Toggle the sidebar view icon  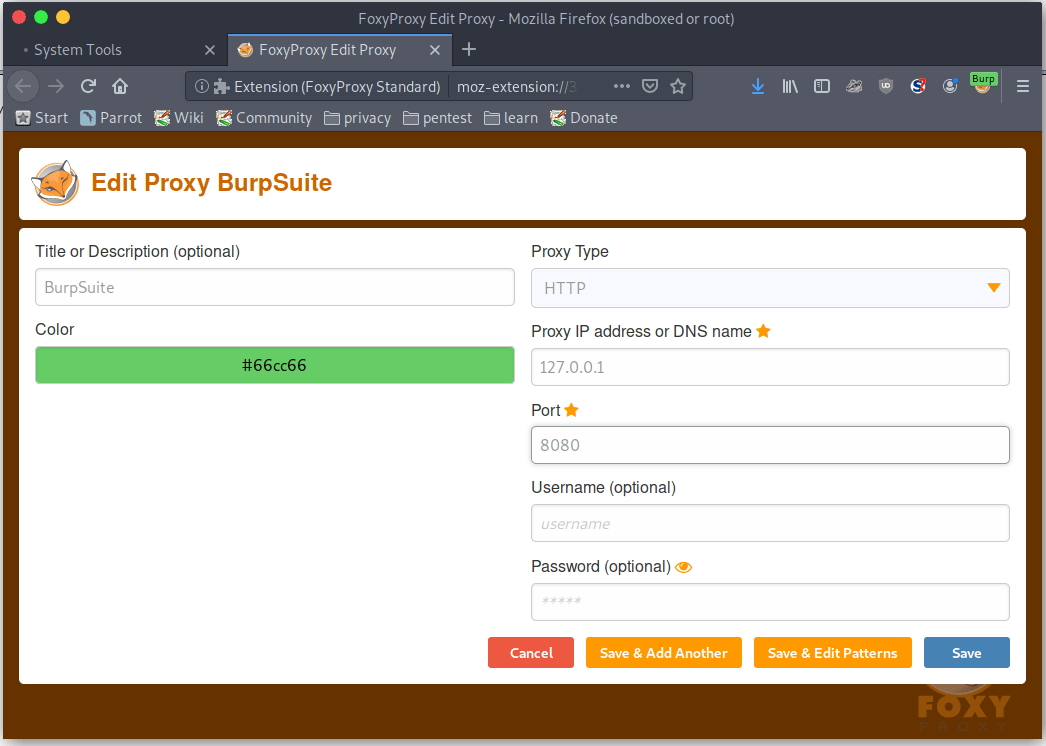[x=822, y=86]
